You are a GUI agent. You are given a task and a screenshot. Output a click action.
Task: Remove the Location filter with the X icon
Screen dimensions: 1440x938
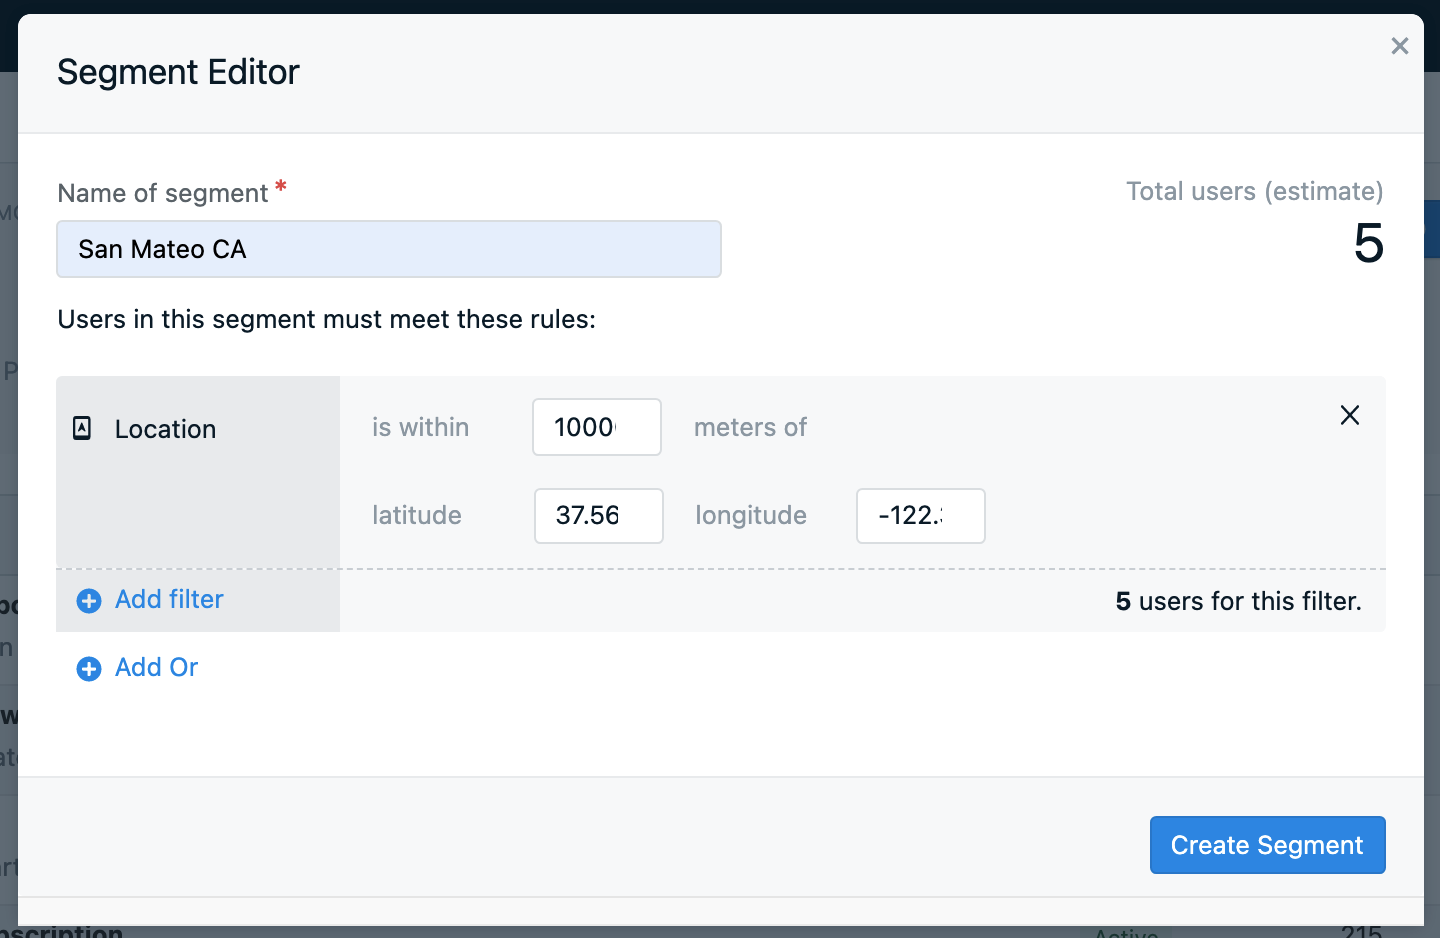[x=1350, y=415]
